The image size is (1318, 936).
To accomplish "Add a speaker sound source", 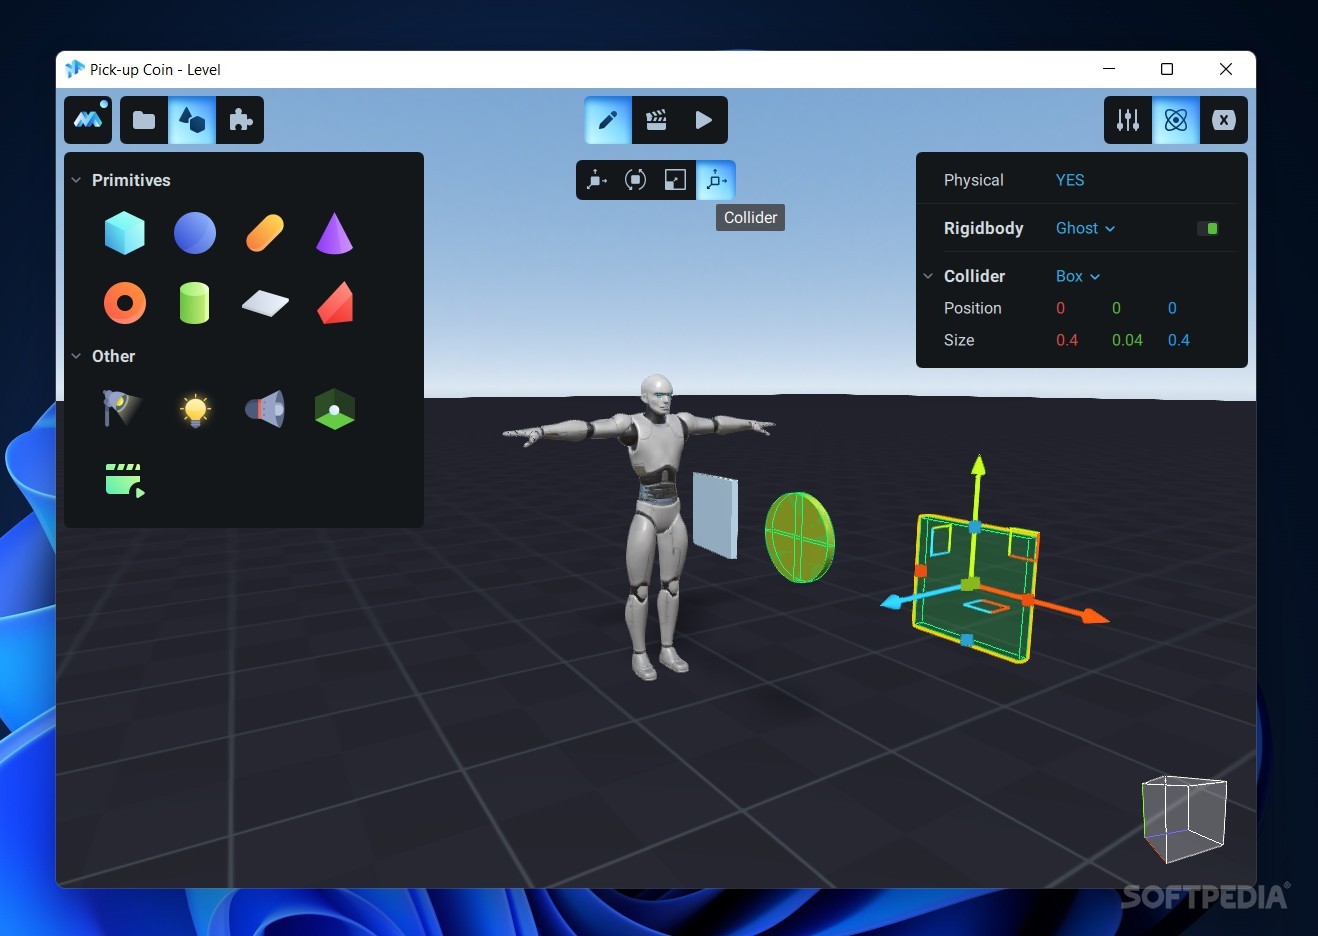I will tap(265, 409).
